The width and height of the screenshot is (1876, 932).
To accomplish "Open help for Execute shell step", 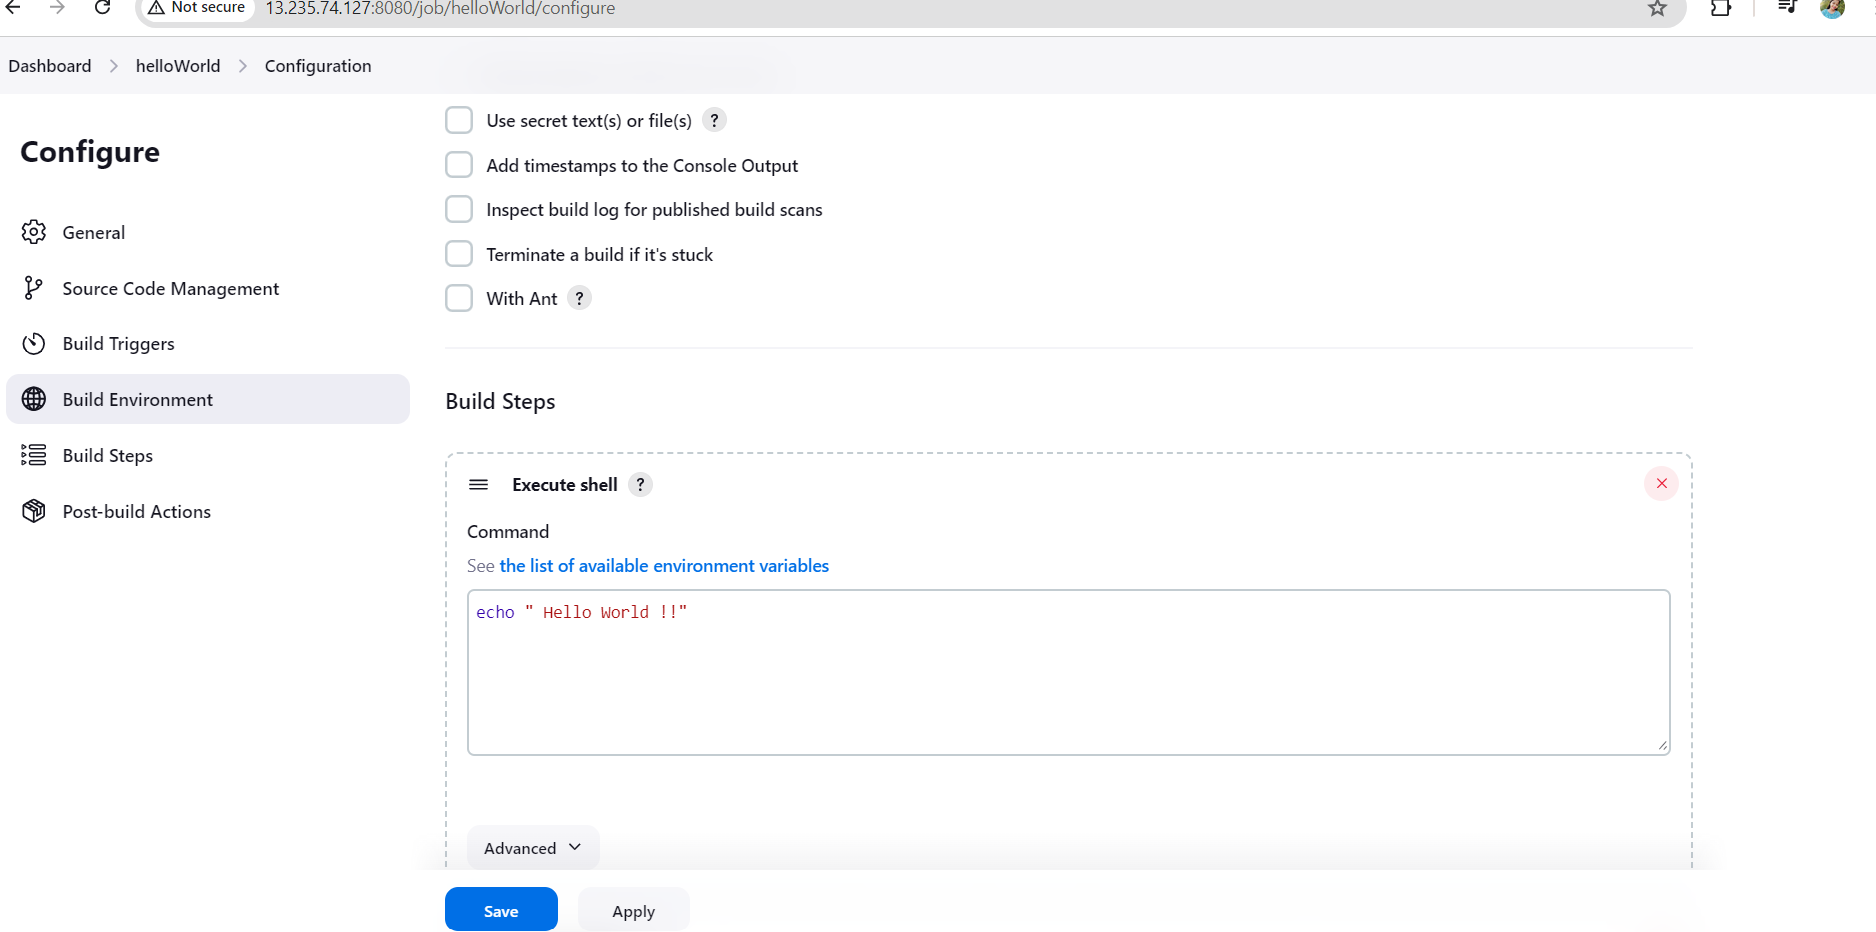I will coord(641,485).
